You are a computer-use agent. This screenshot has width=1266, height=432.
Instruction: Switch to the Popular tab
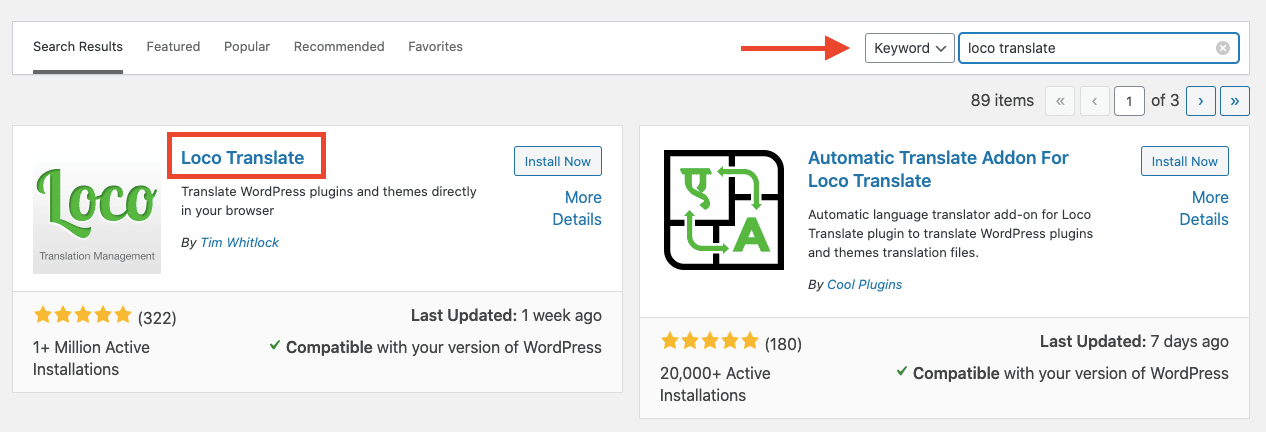pyautogui.click(x=247, y=47)
